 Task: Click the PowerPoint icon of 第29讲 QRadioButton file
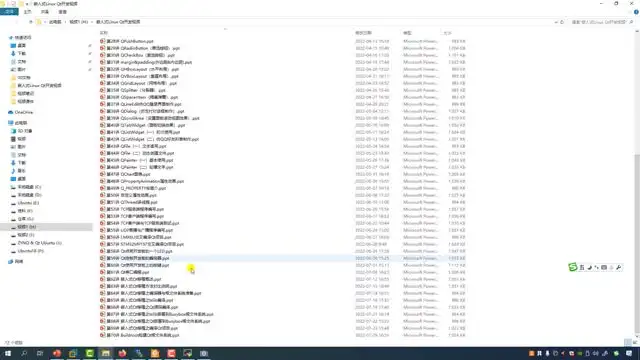pyautogui.click(x=102, y=48)
